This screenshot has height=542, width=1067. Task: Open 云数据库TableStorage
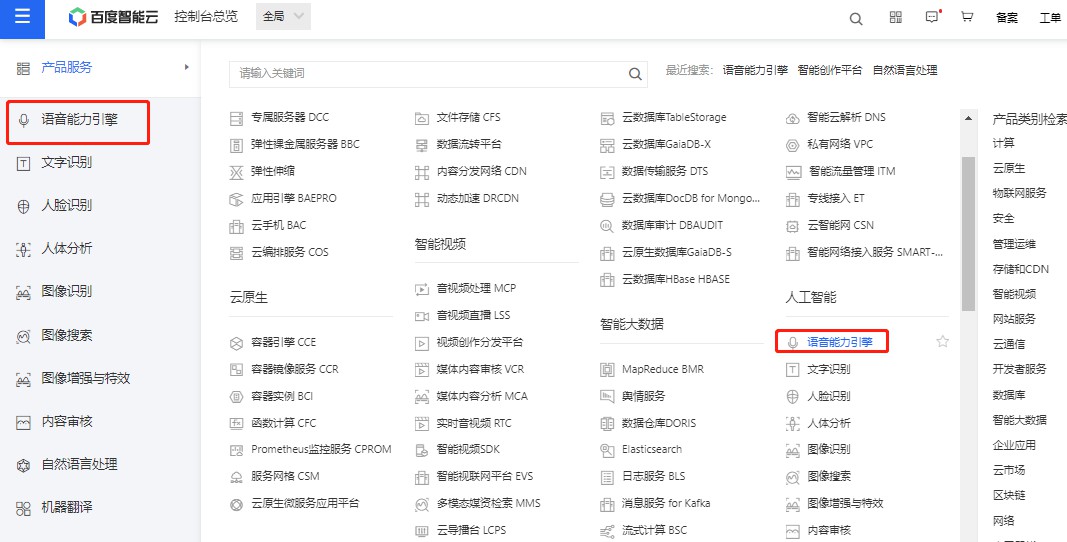click(674, 117)
